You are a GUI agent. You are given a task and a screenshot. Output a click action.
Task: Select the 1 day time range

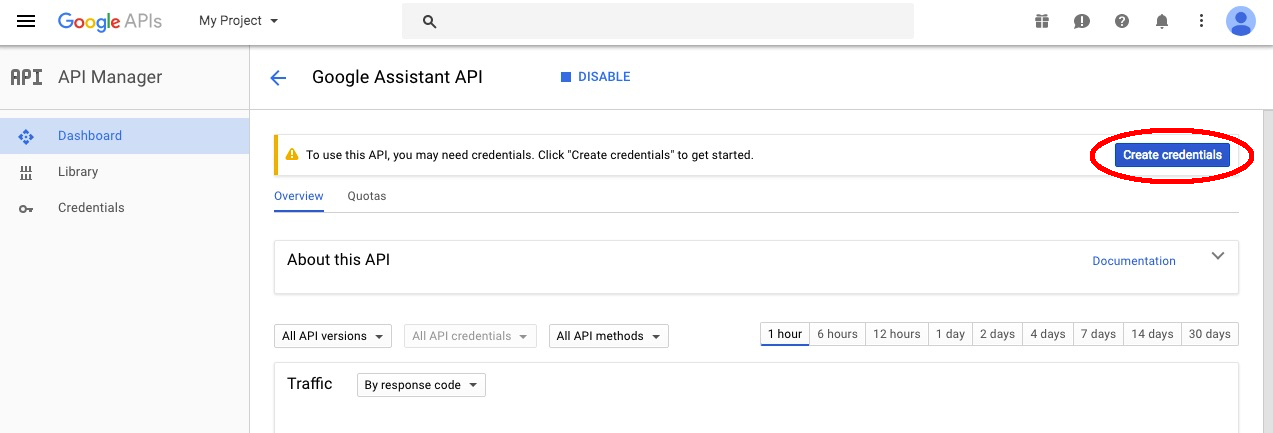coord(950,334)
